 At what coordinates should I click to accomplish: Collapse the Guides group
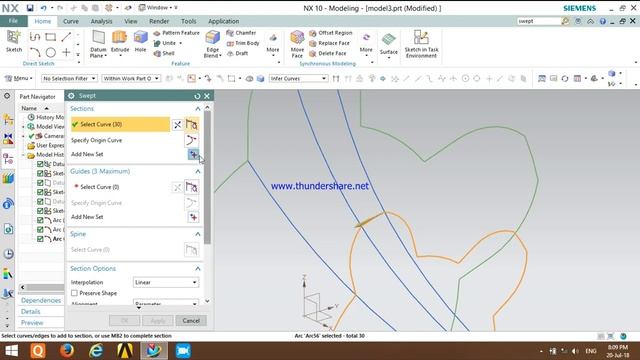[x=198, y=171]
